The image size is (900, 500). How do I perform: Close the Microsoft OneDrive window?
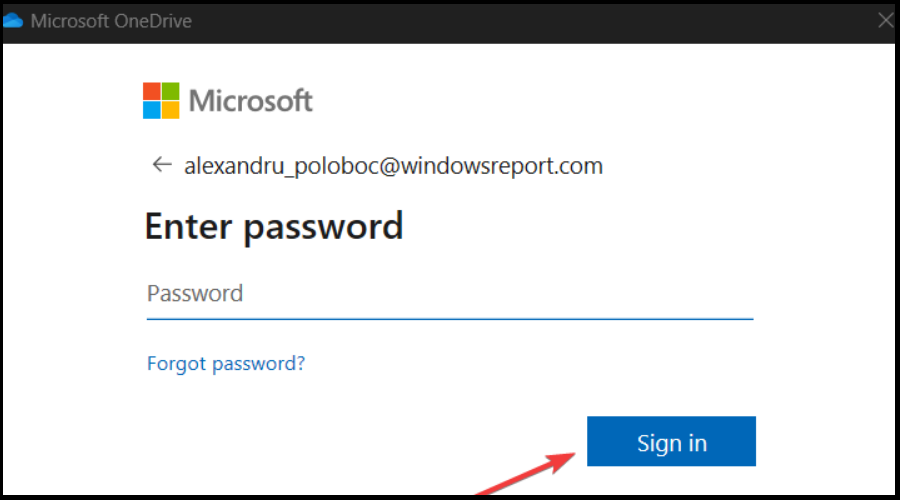886,21
